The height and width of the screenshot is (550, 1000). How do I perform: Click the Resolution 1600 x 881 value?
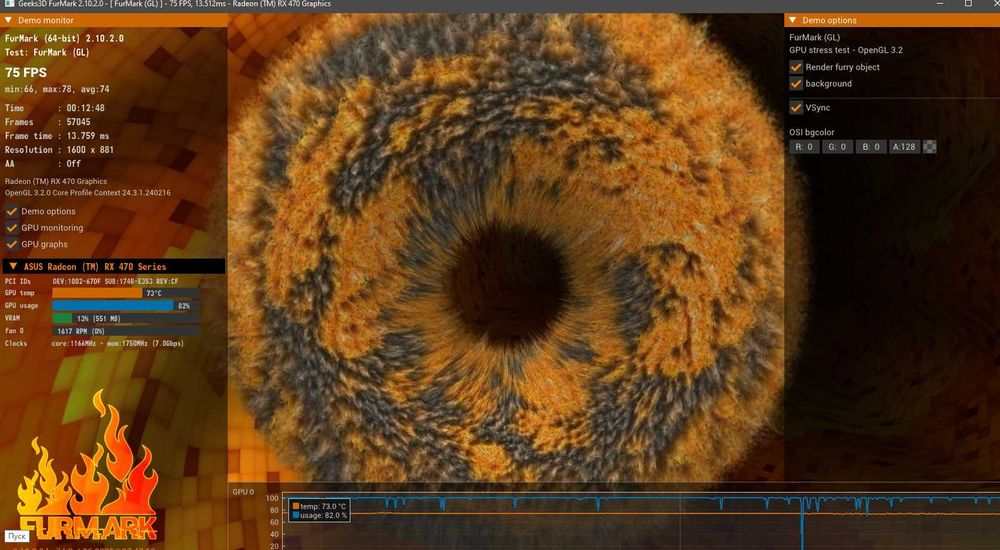pos(90,150)
